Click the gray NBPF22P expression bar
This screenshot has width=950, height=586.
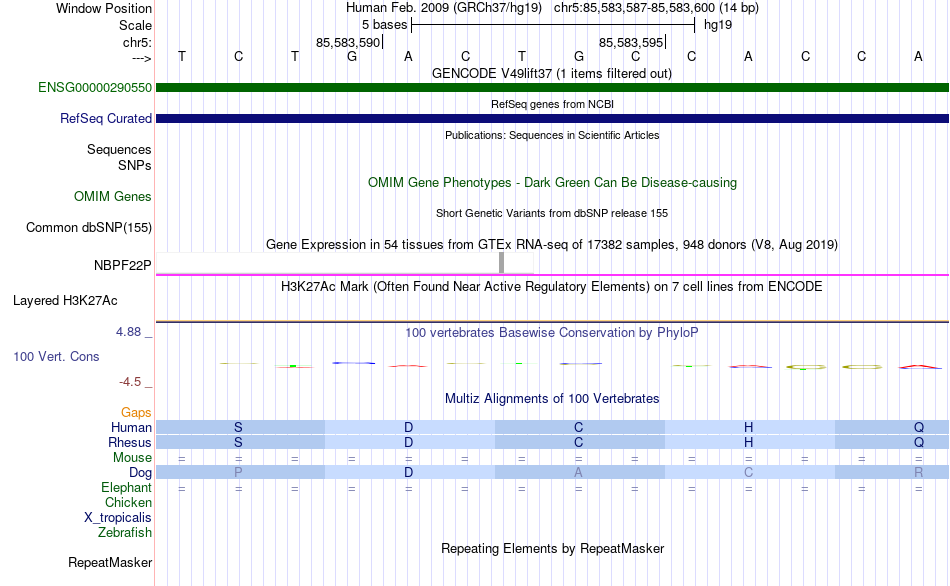(501, 262)
